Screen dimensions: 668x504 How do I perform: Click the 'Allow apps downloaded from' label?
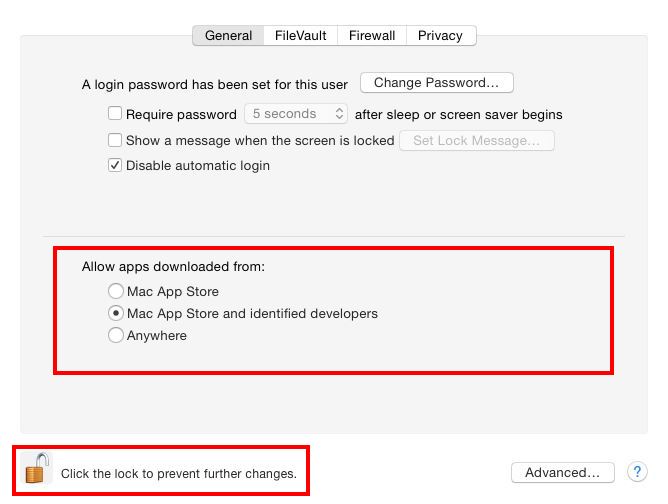click(x=173, y=267)
